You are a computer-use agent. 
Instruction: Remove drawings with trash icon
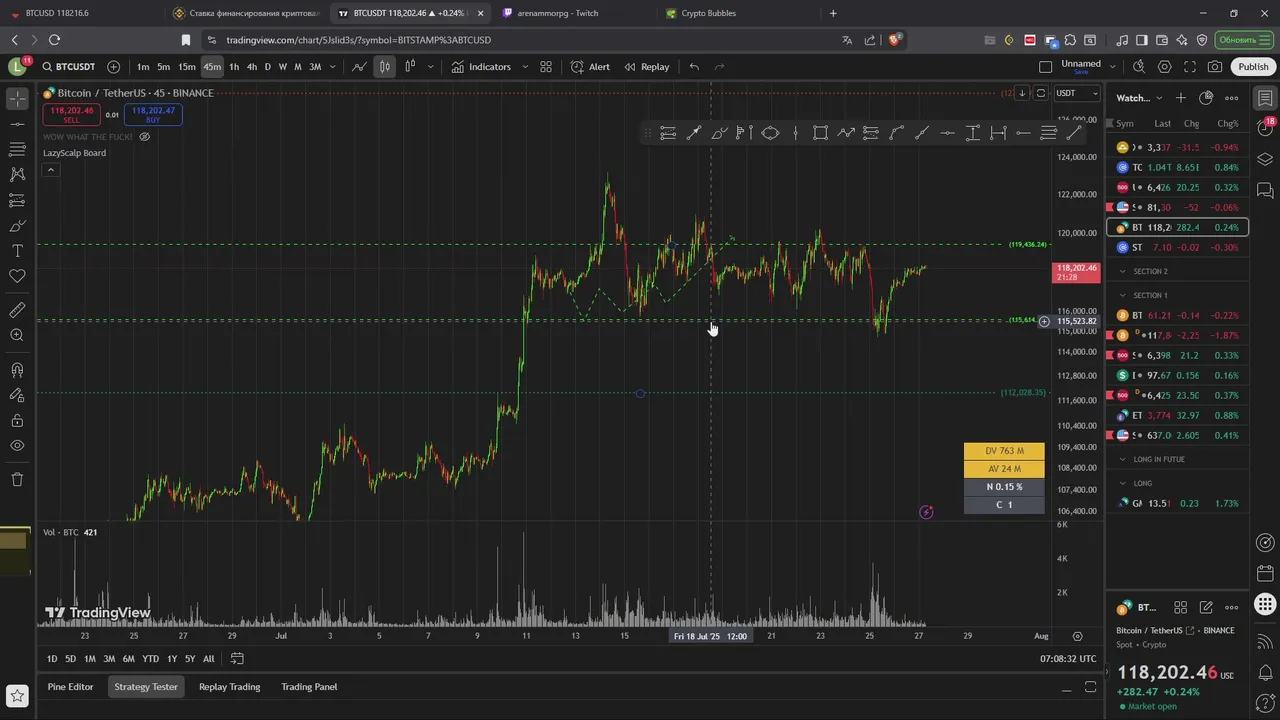click(17, 479)
